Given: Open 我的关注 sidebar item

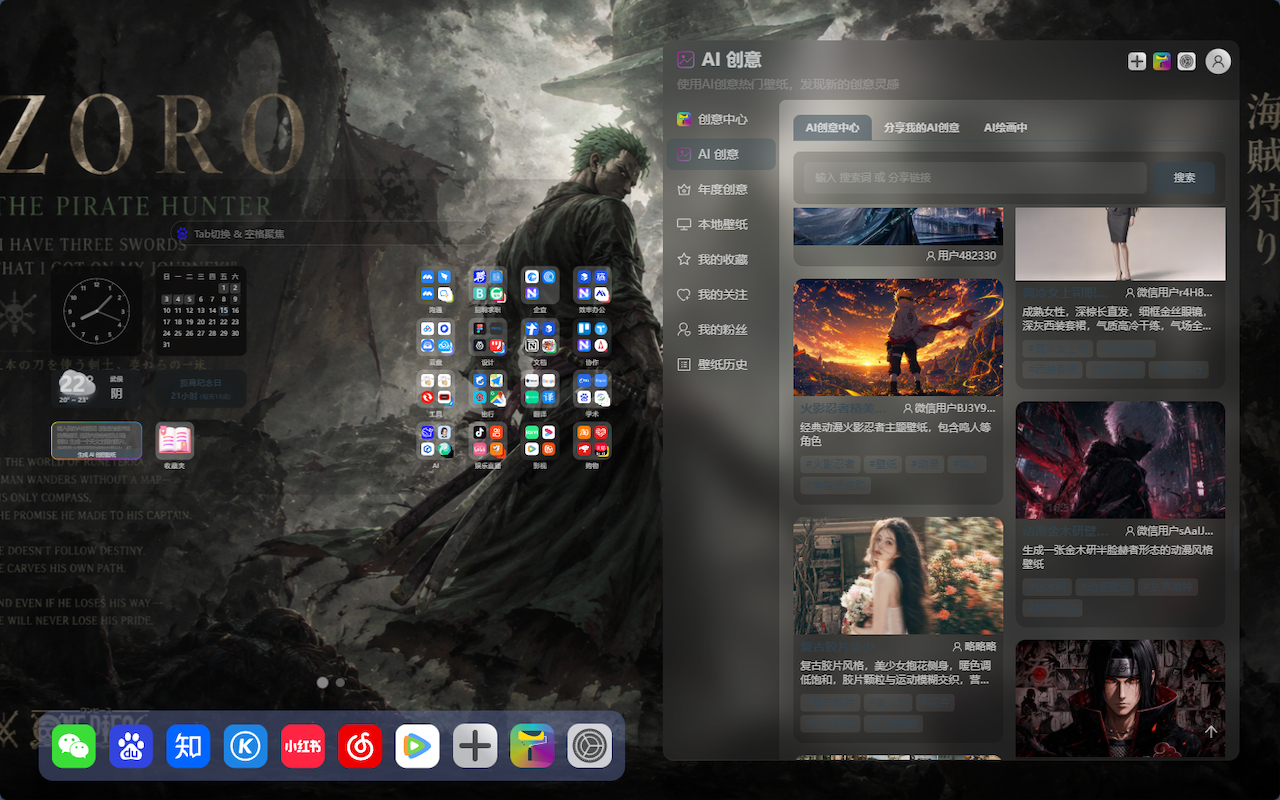Looking at the screenshot, I should click(721, 295).
